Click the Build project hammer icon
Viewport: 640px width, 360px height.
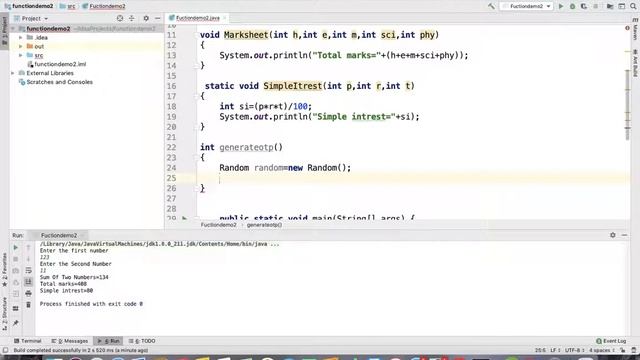(491, 6)
